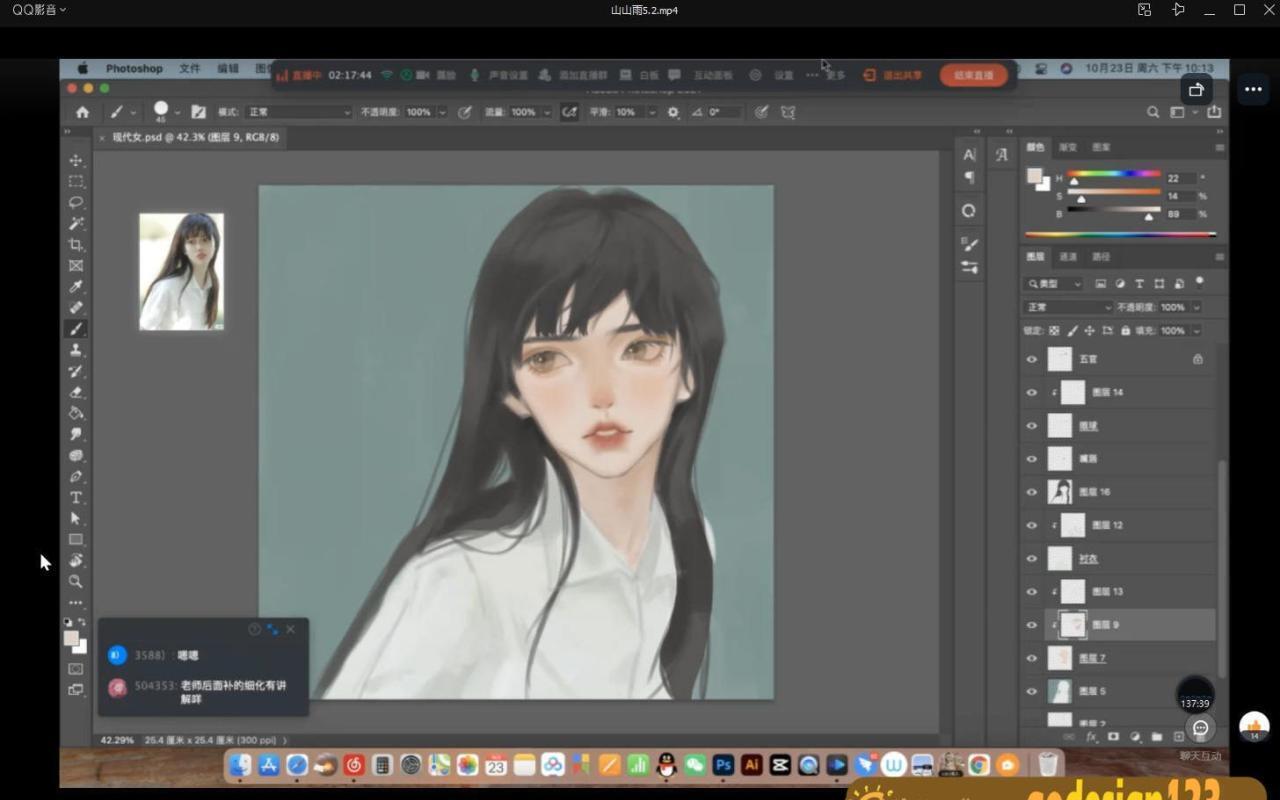Select the Eyedropper tool
Viewport: 1280px width, 800px height.
click(x=76, y=286)
